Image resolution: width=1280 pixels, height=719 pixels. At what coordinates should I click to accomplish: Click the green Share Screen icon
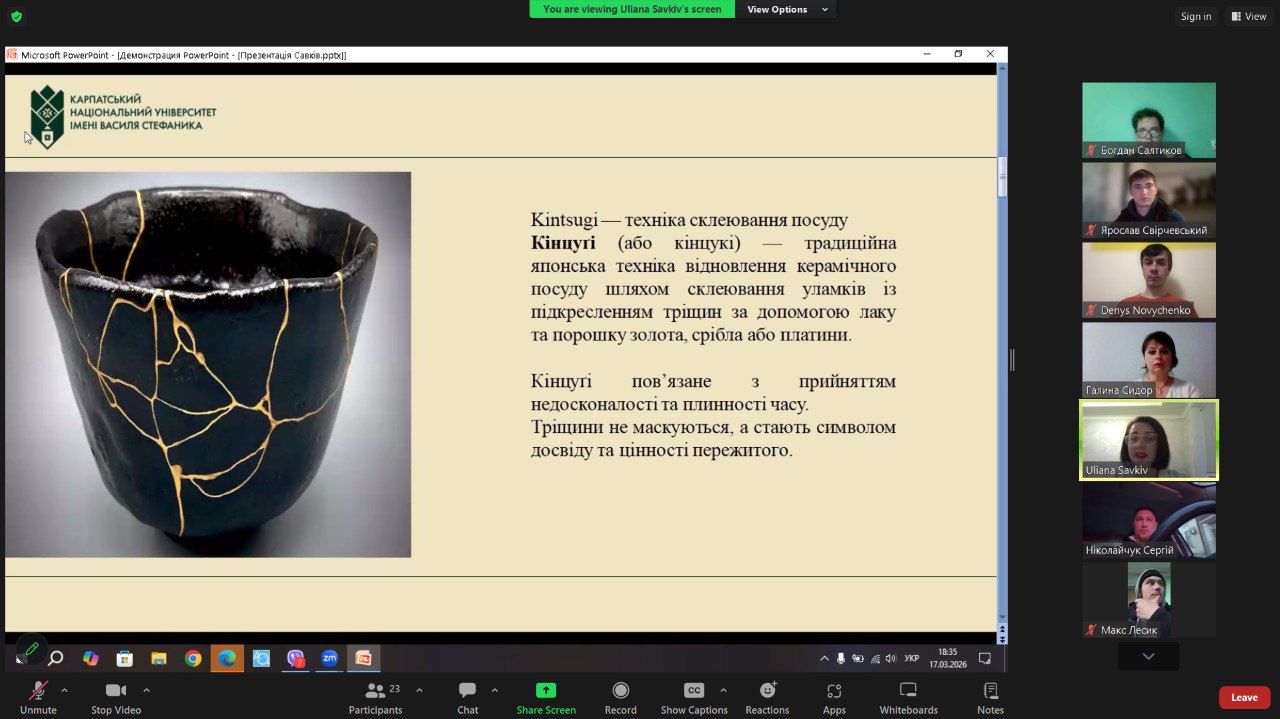546,691
